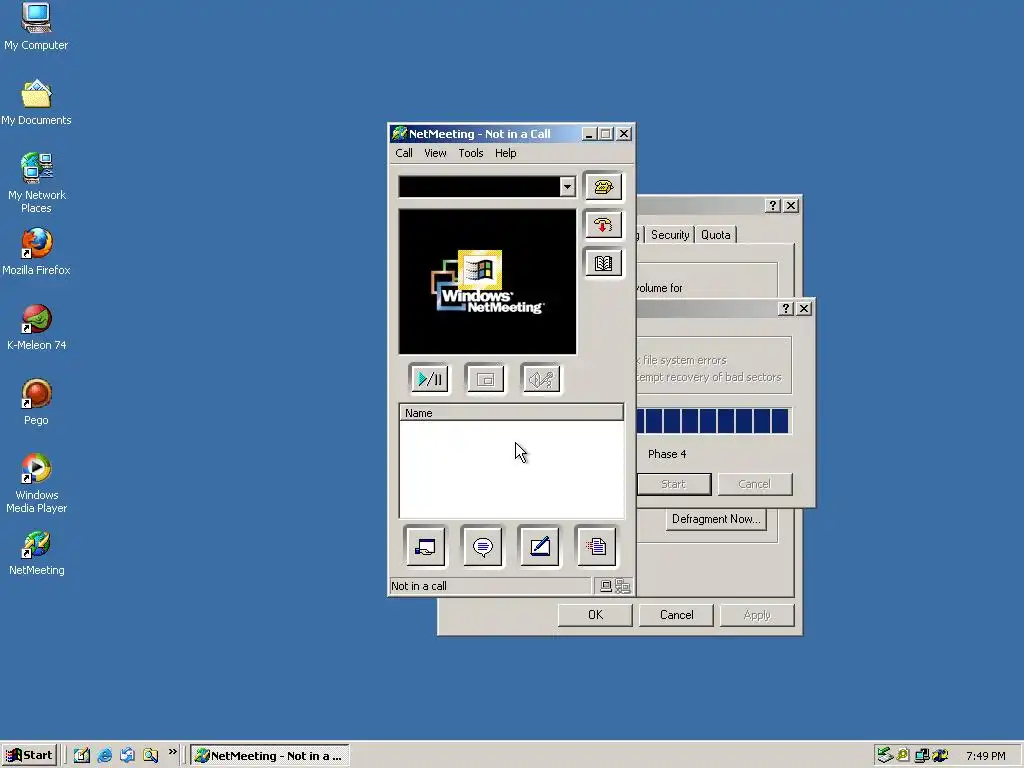Image resolution: width=1024 pixels, height=768 pixels.
Task: Minimize the NetMeeting window
Action: (589, 134)
